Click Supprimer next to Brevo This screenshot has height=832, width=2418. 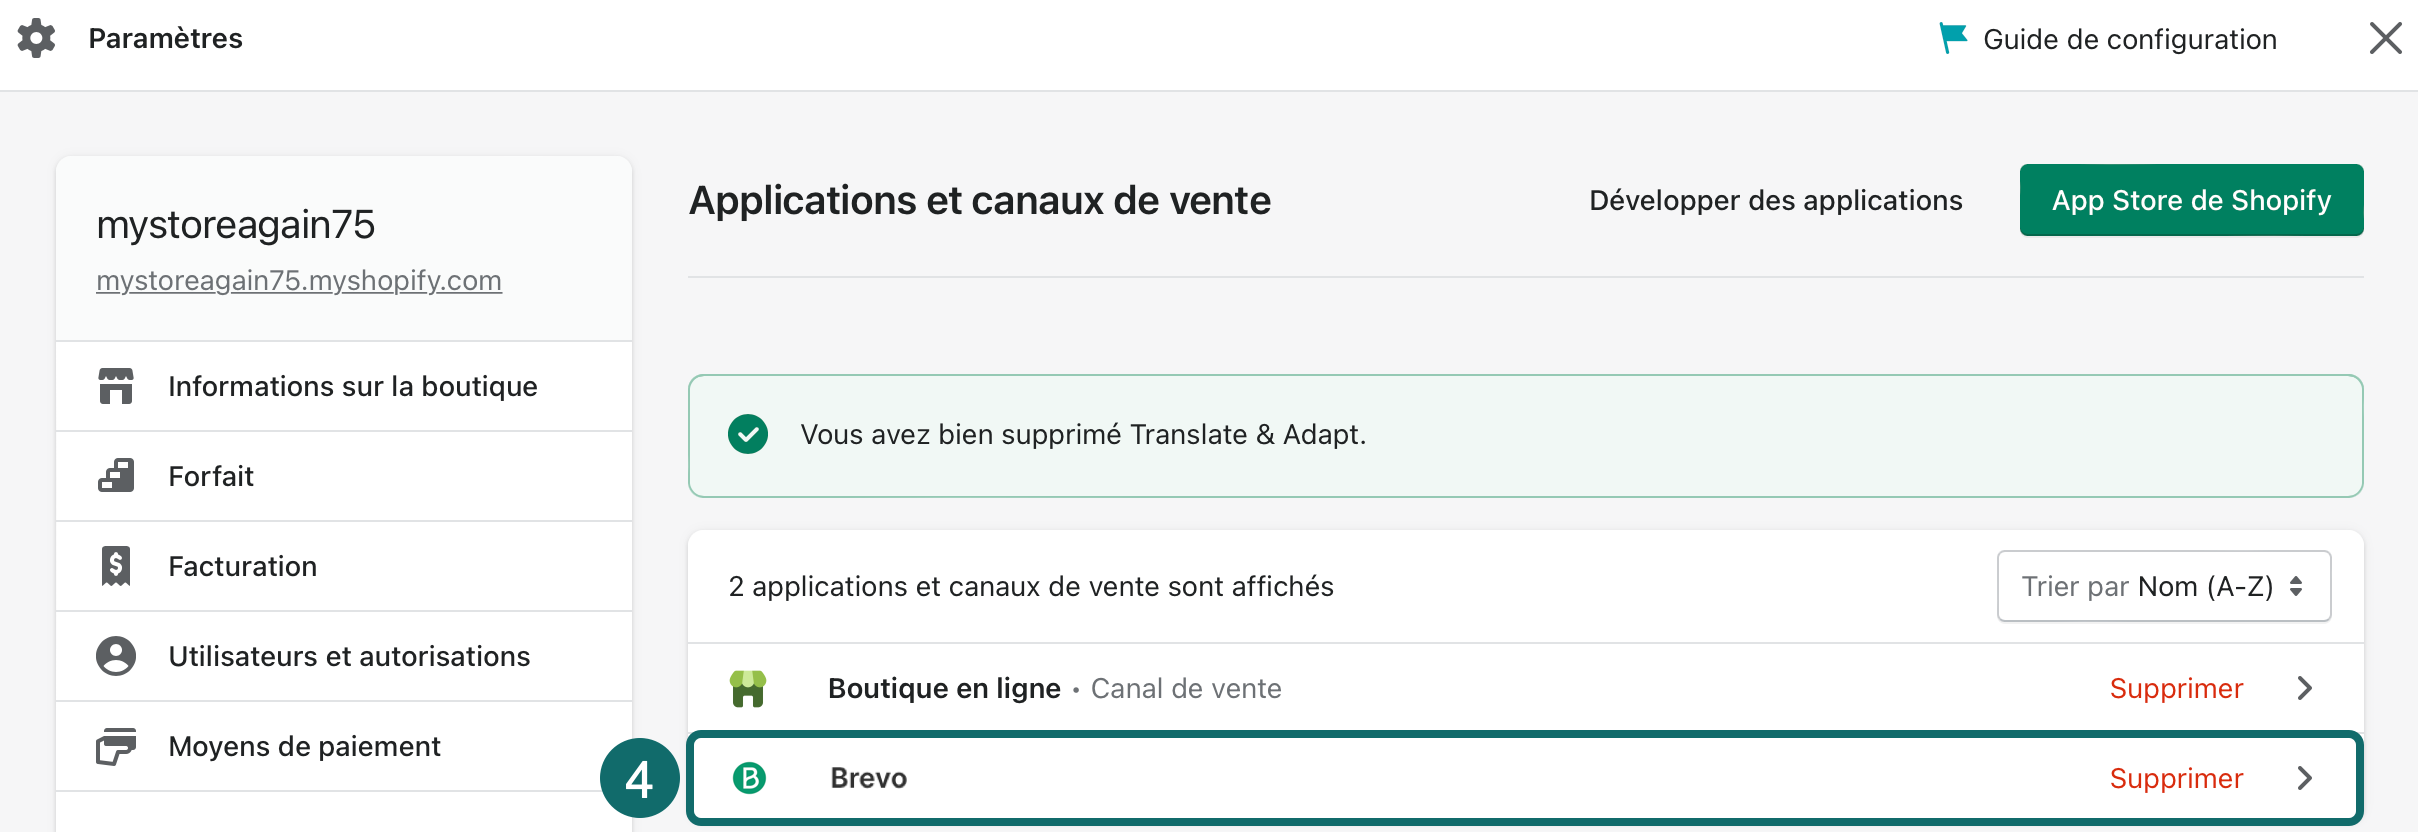point(2176,778)
